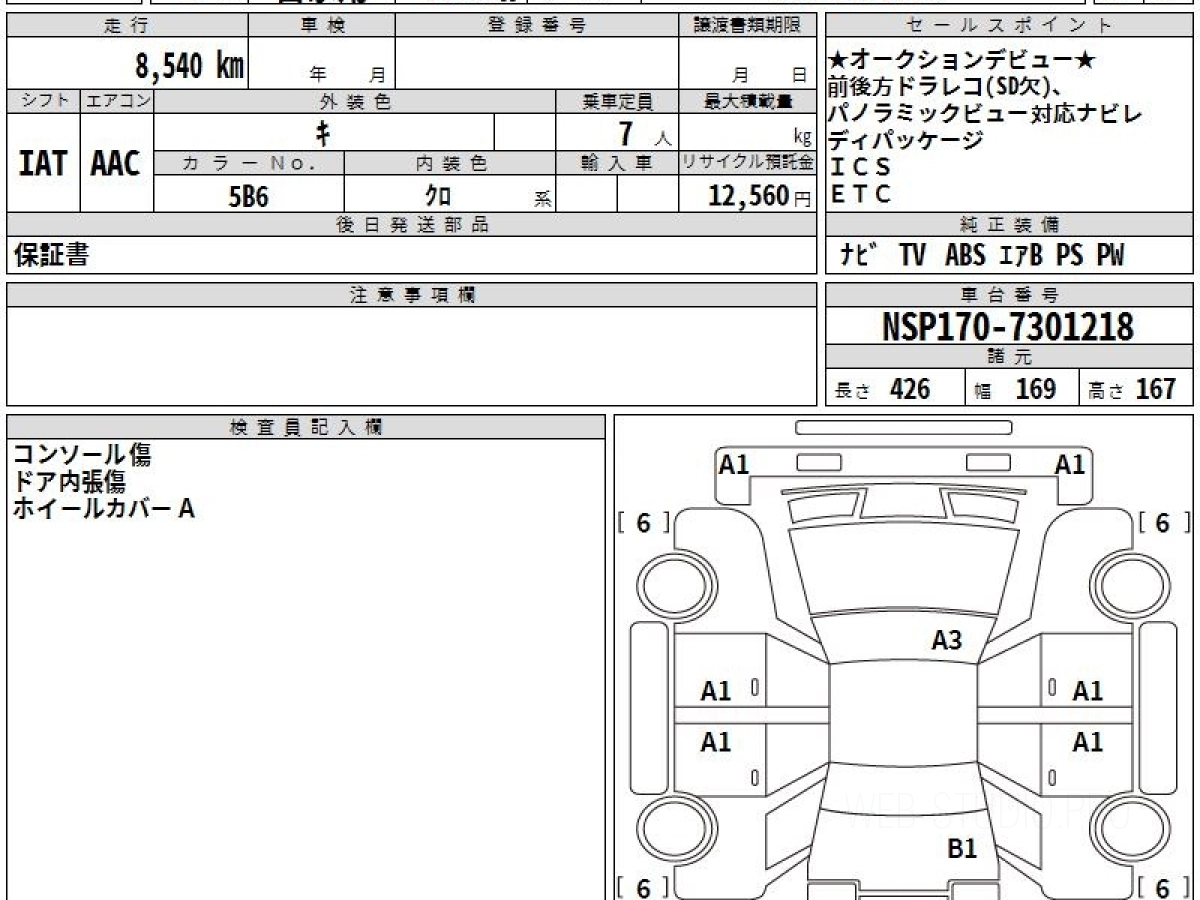The width and height of the screenshot is (1200, 900).
Task: Click the パノラミックビュー対応ナビレ line
Action: pyautogui.click(x=985, y=114)
